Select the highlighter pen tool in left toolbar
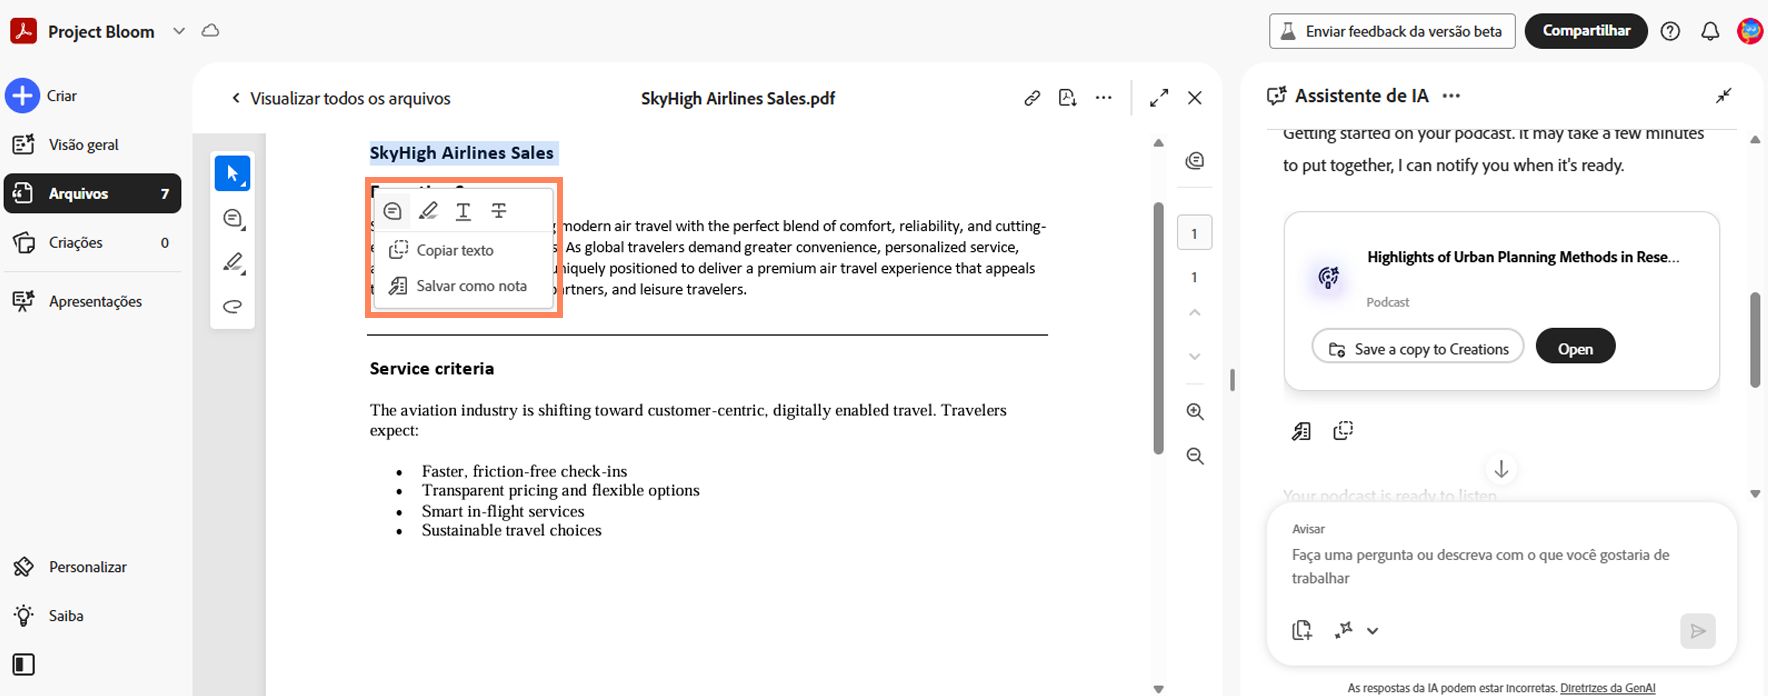1768x696 pixels. 232,263
